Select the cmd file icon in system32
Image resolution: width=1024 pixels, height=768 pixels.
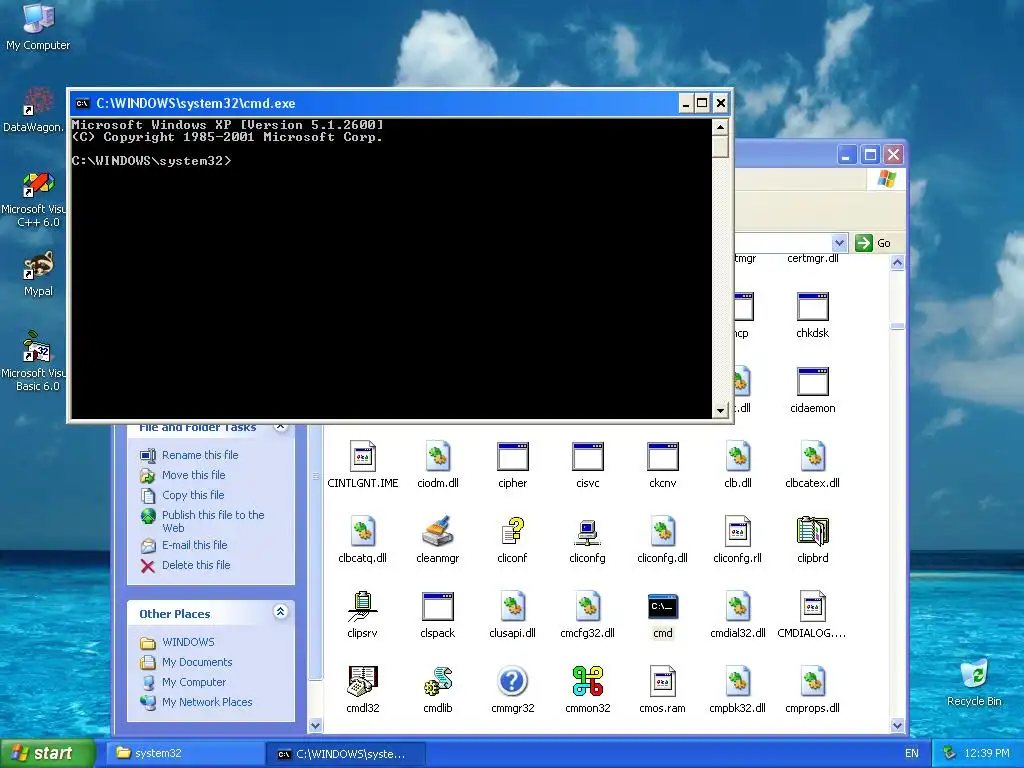pyautogui.click(x=662, y=607)
